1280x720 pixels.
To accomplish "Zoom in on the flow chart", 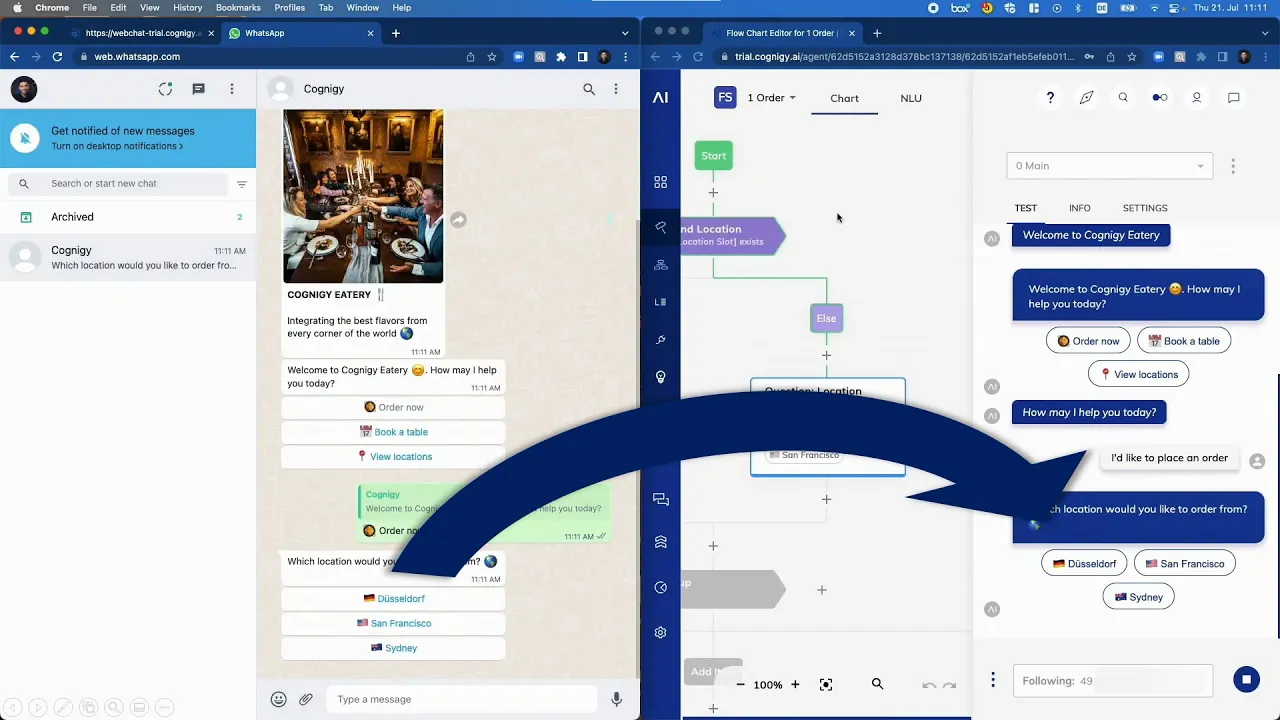I will 795,685.
